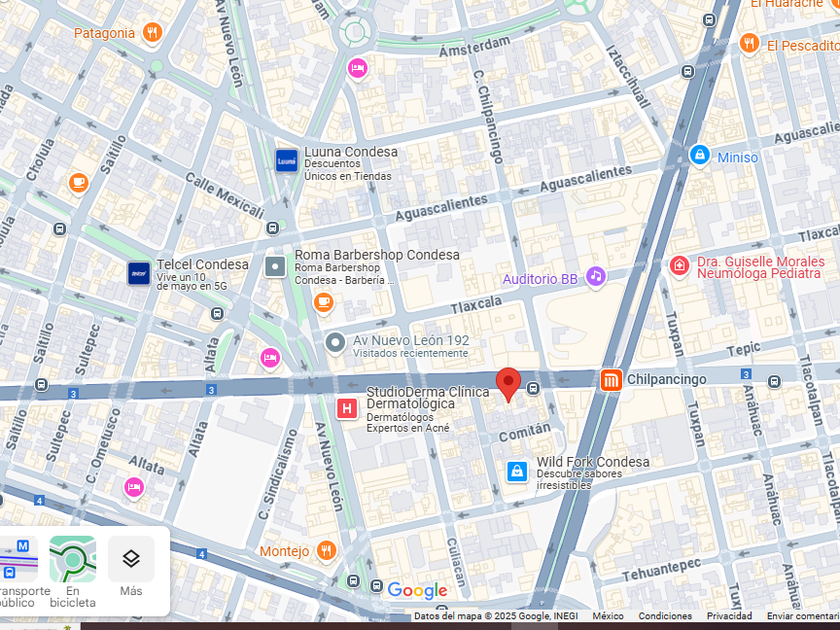
Task: Open the Telcel Condesa logo marker
Action: (139, 273)
